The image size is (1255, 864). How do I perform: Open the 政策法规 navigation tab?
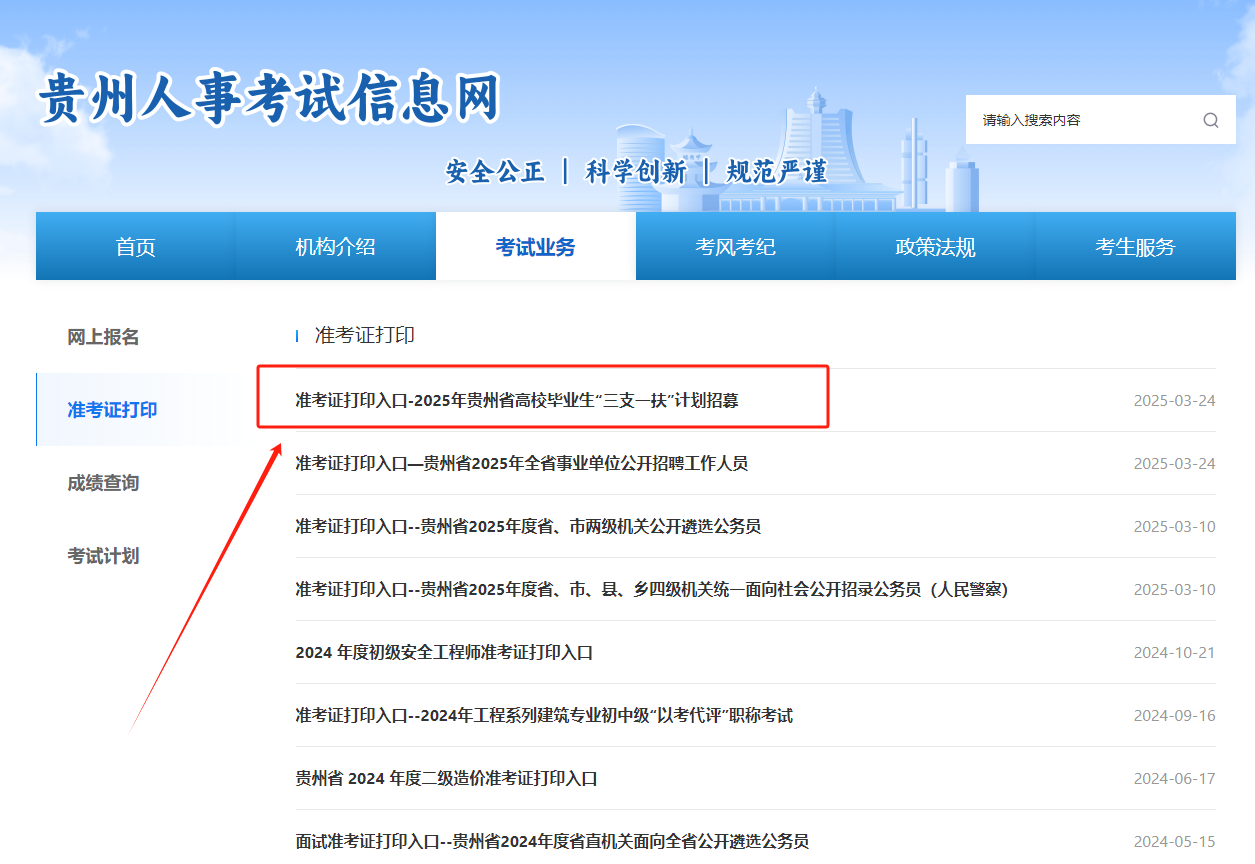tap(935, 247)
